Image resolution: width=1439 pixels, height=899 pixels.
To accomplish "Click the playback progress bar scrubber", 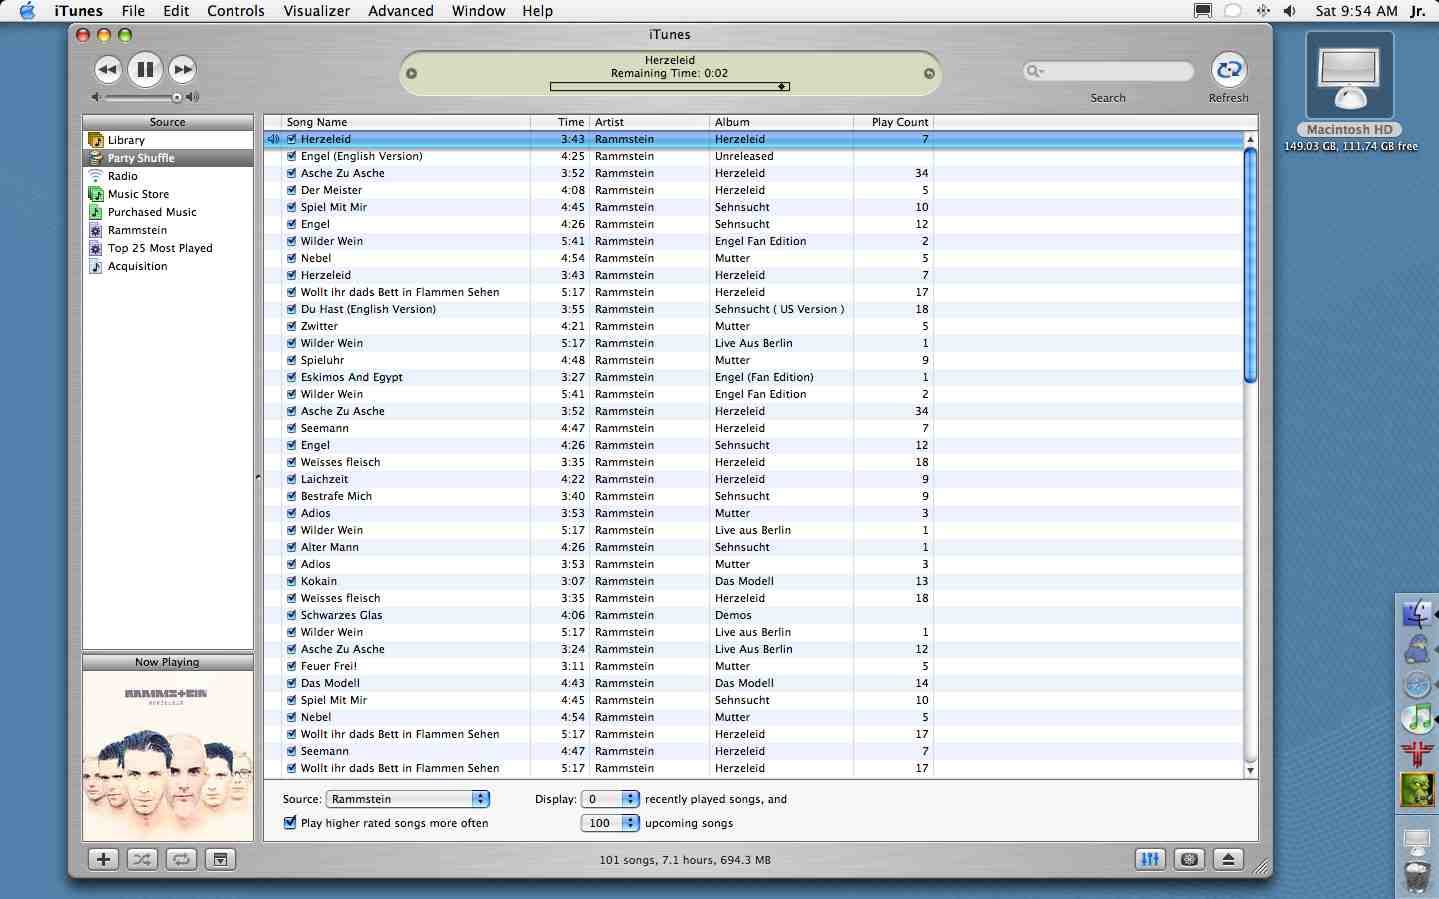I will pos(782,87).
